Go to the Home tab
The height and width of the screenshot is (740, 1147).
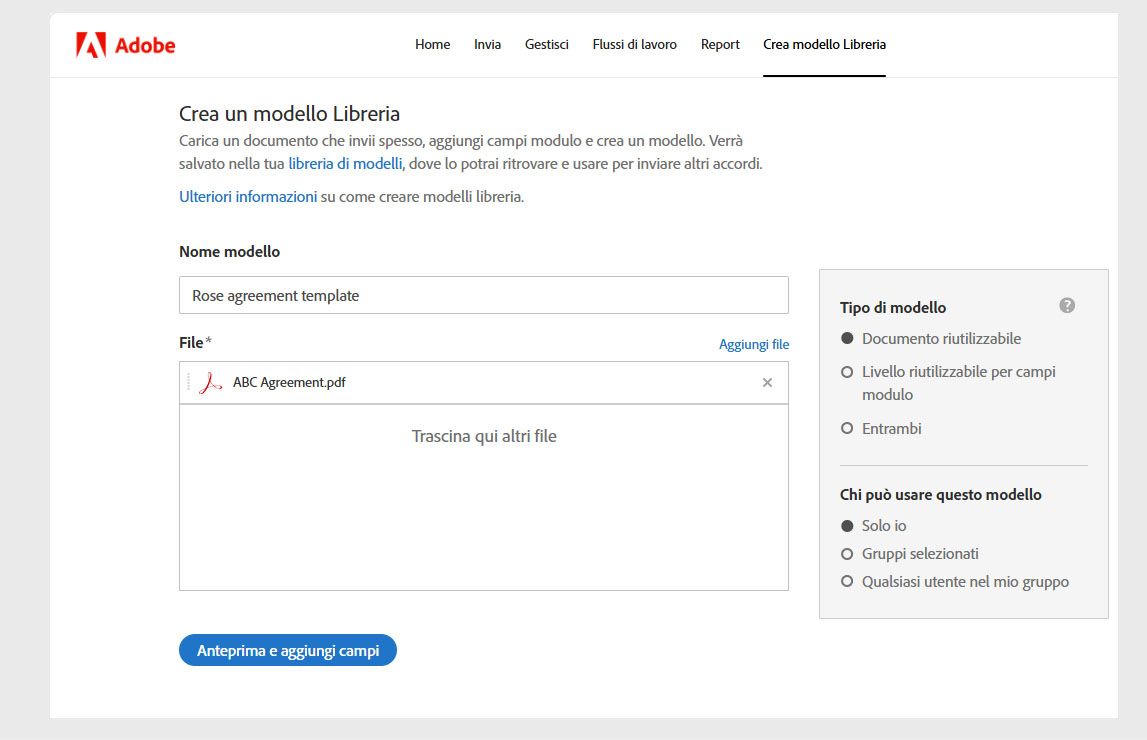pyautogui.click(x=432, y=44)
